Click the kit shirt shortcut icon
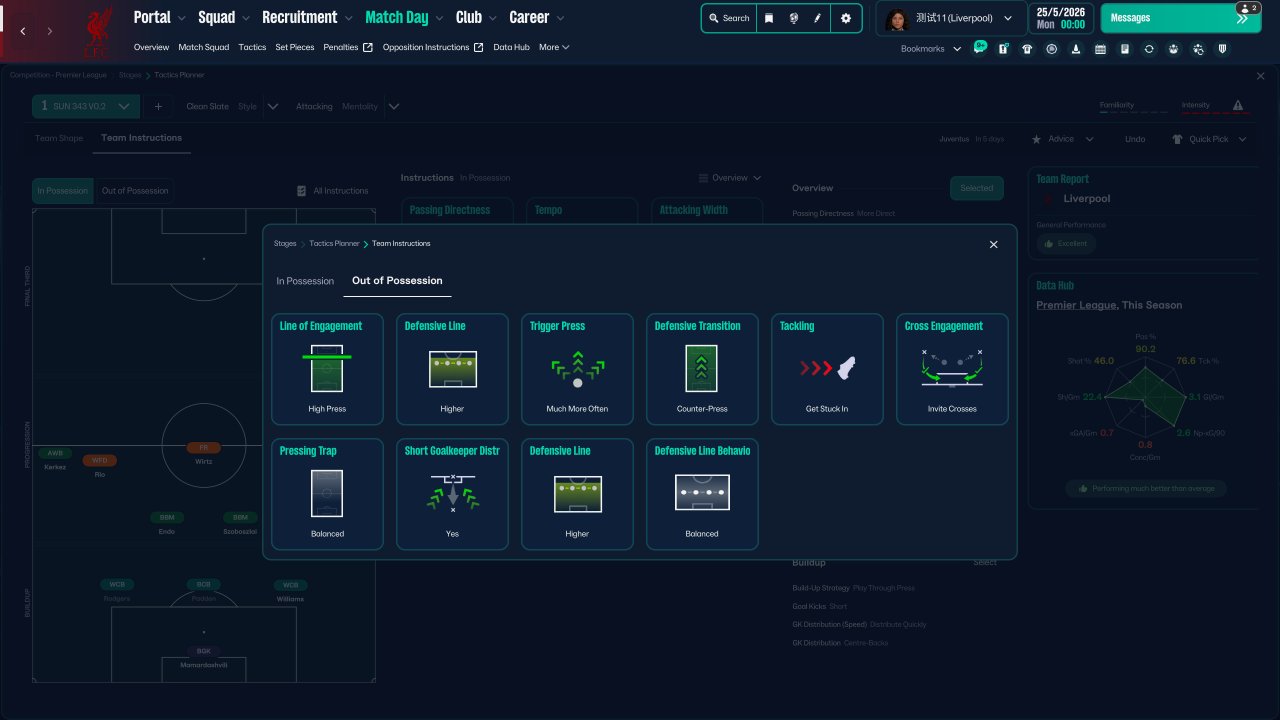 (x=1027, y=49)
